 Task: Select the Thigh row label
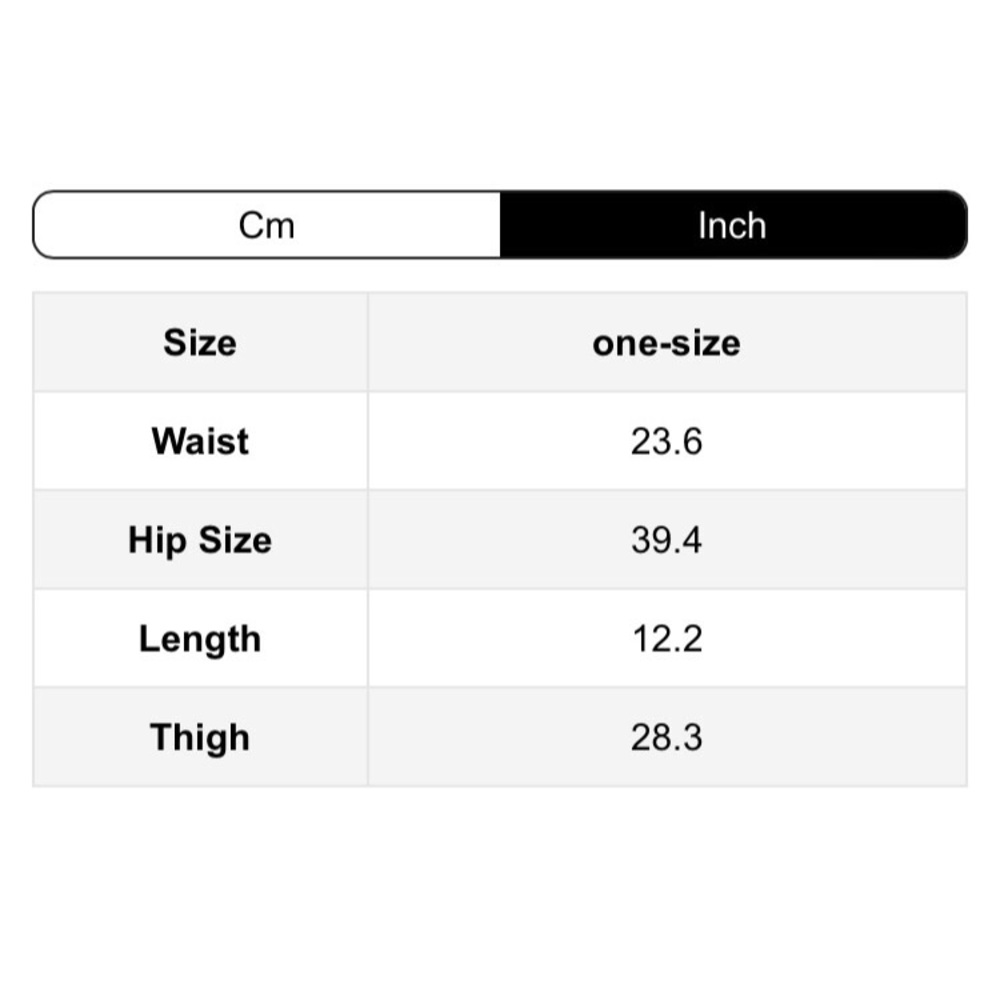(200, 737)
